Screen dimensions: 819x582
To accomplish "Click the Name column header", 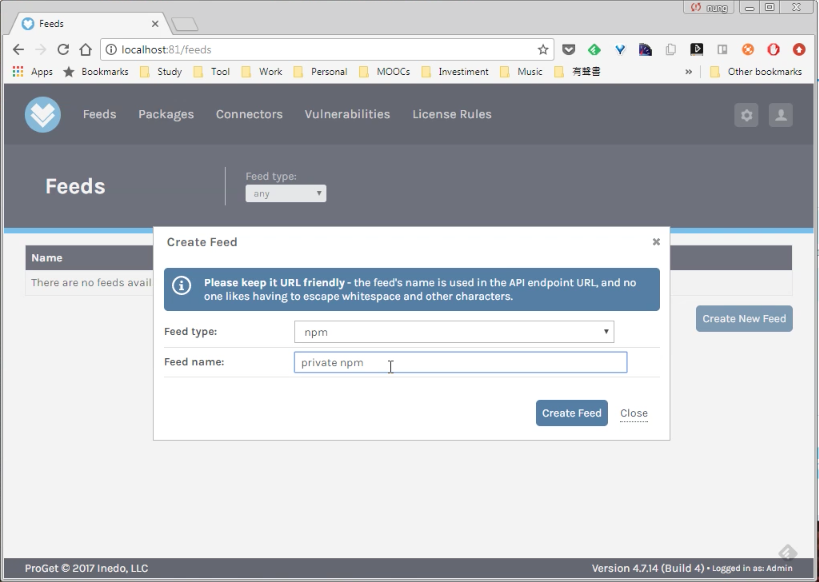I will [47, 258].
